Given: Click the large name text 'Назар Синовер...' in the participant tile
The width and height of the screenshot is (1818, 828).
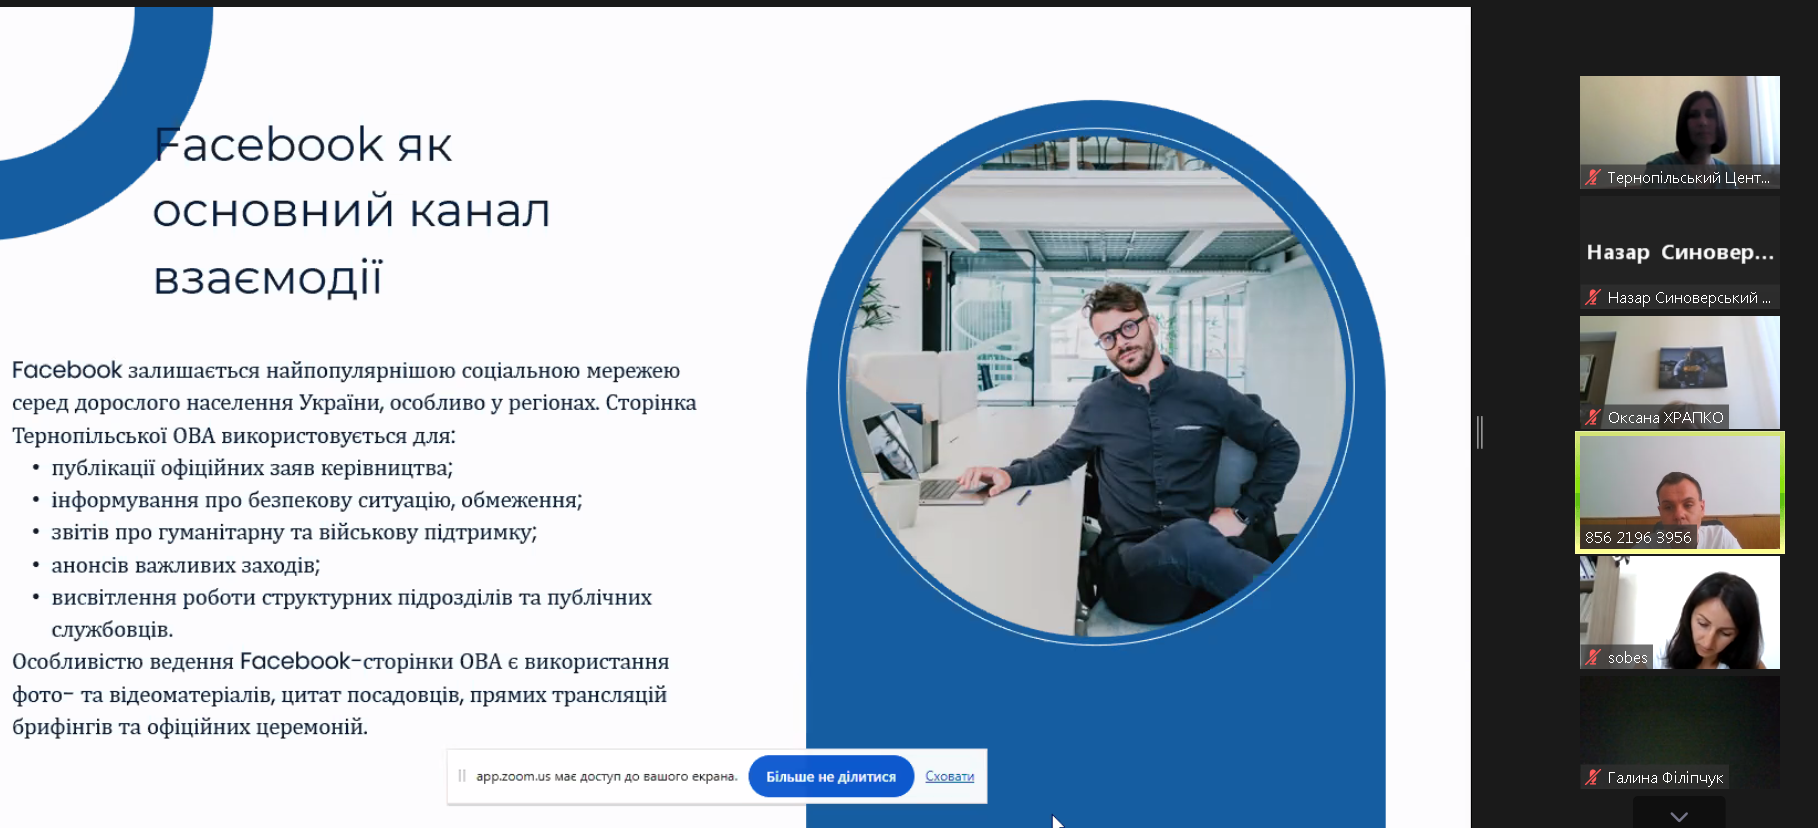Looking at the screenshot, I should pyautogui.click(x=1680, y=252).
